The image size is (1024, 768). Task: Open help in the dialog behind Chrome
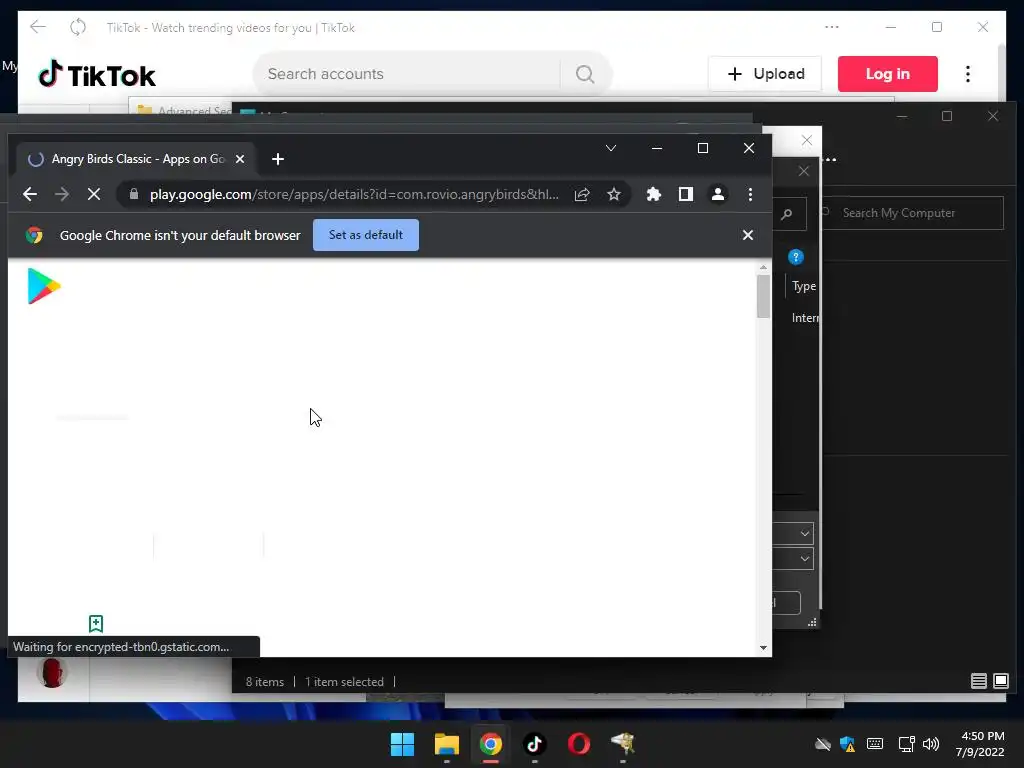795,257
